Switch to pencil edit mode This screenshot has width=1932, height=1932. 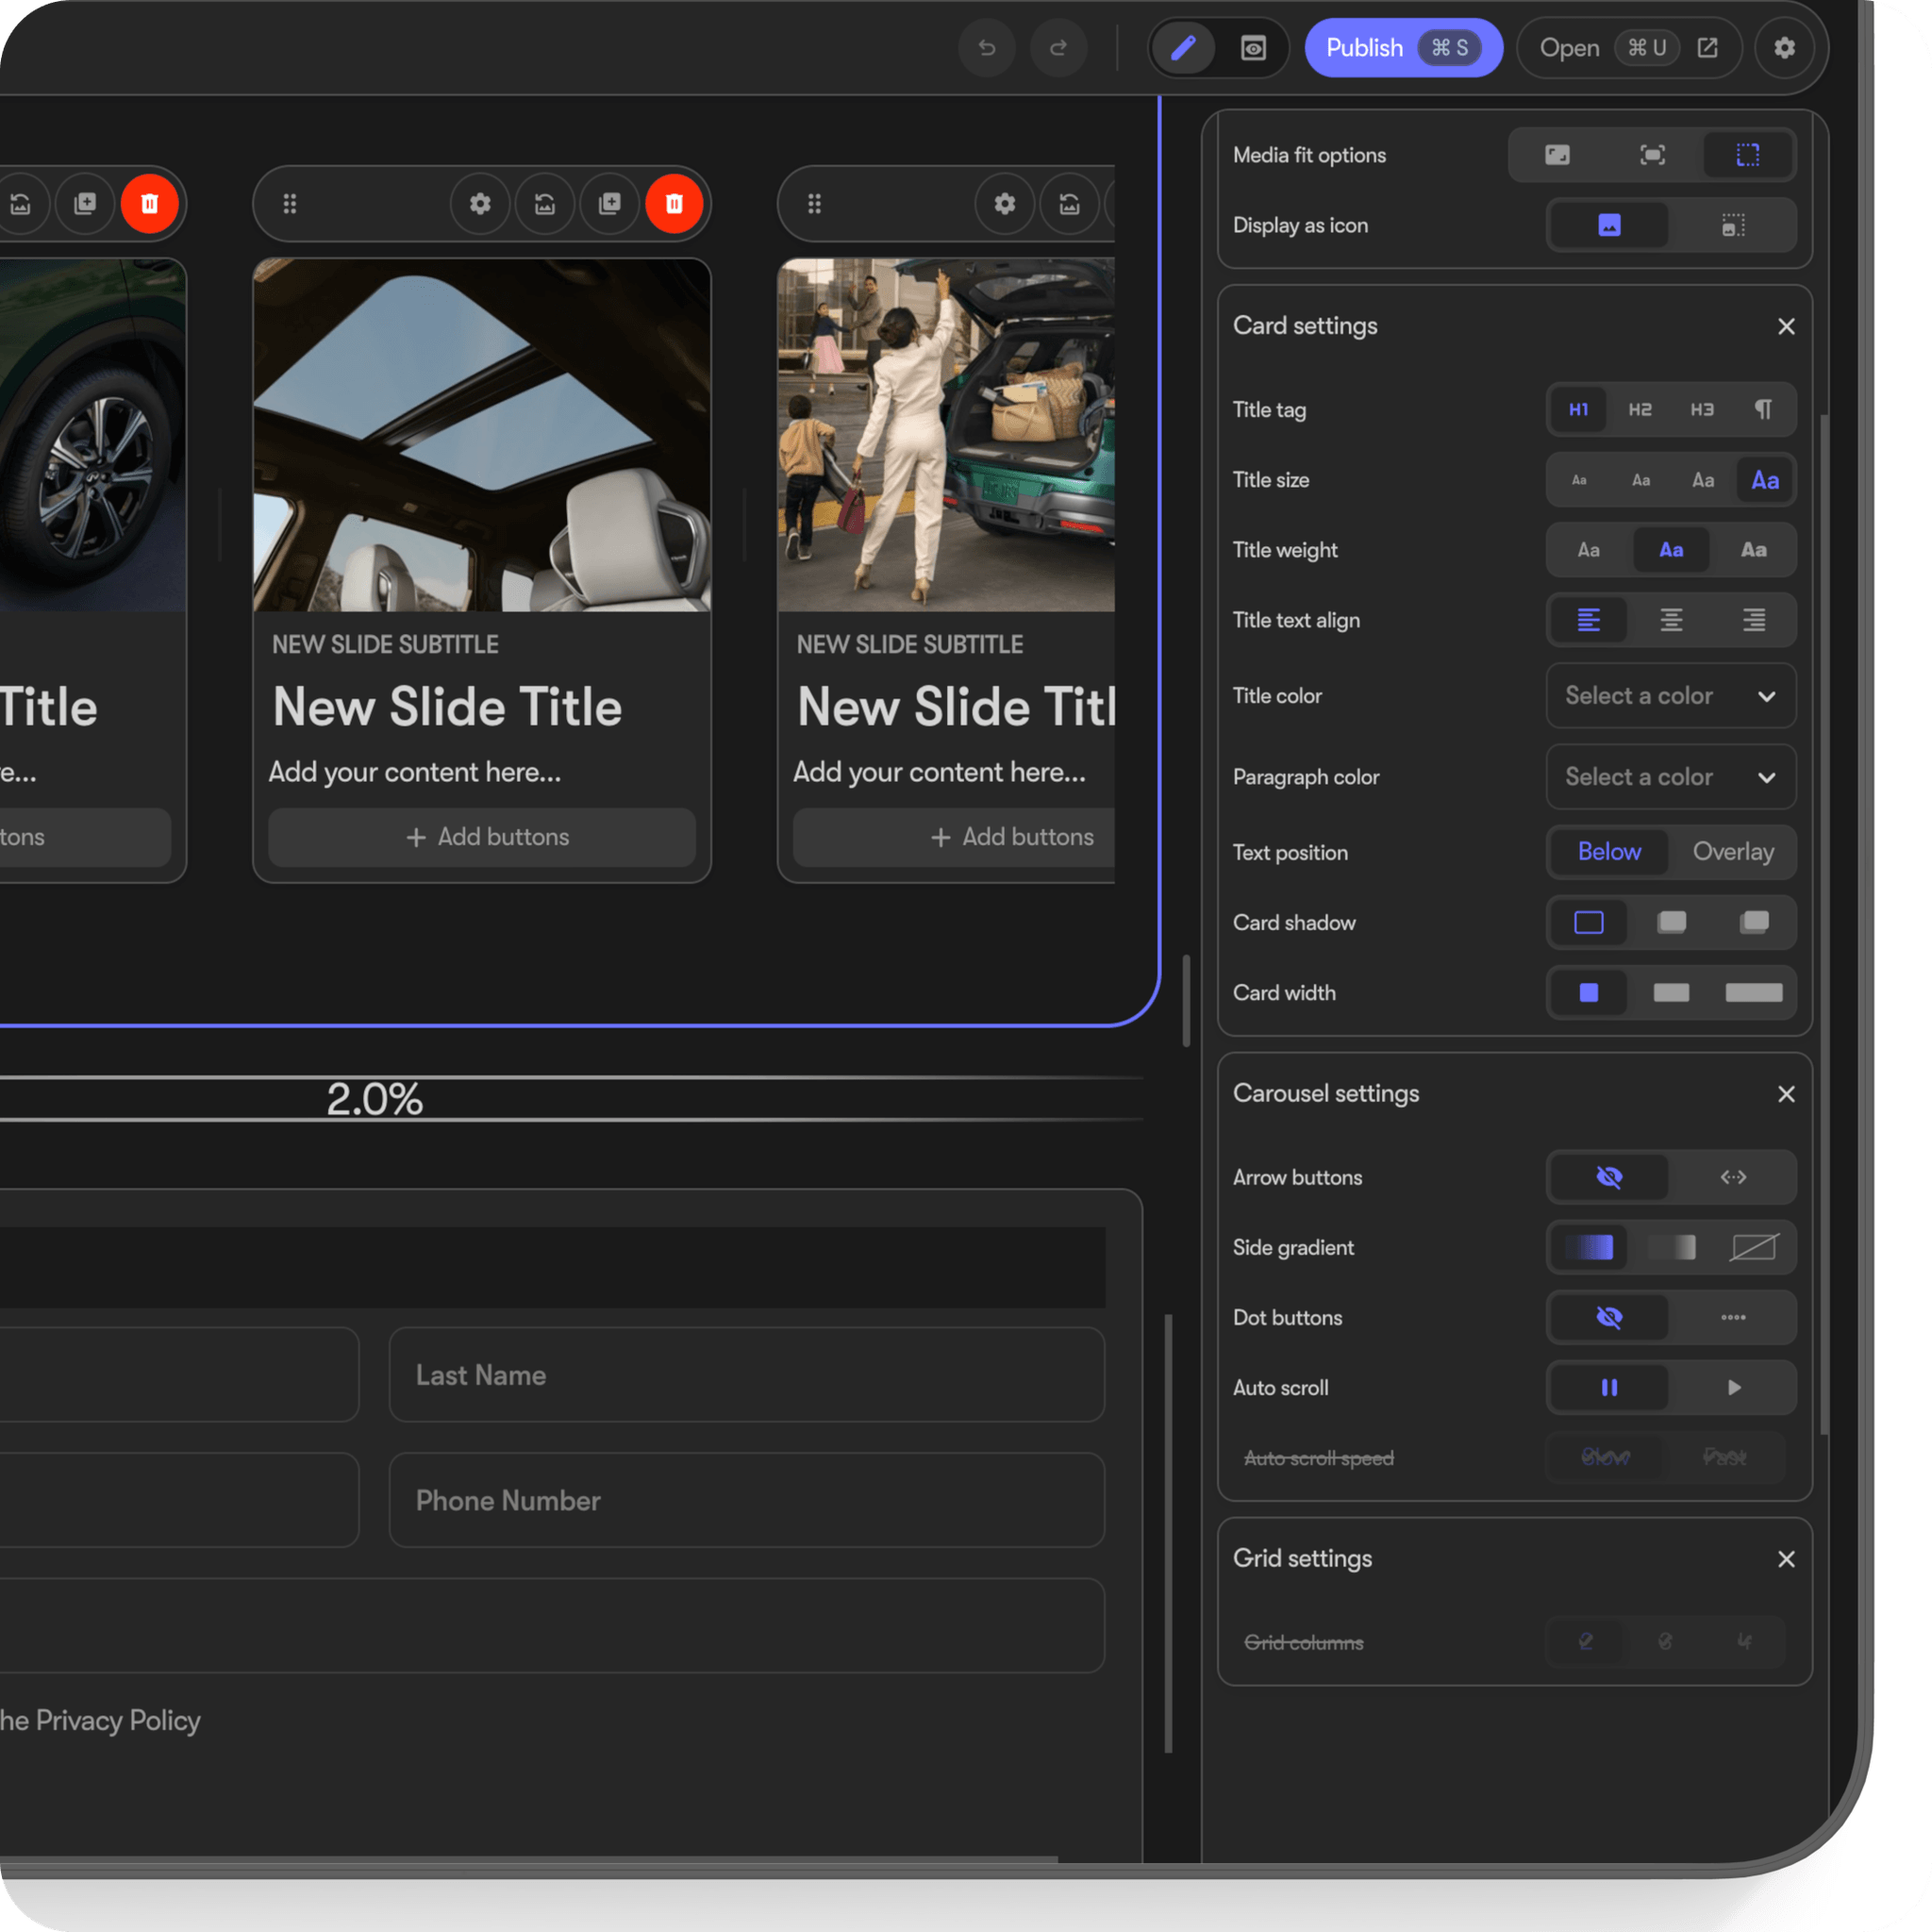pos(1183,48)
